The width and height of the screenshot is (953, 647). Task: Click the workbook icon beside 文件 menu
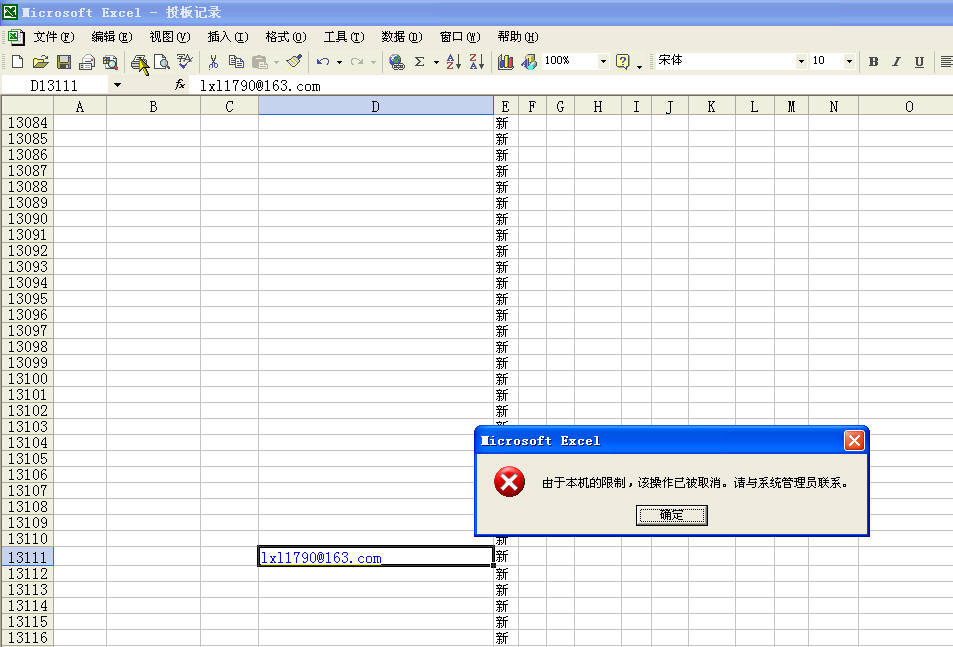[x=16, y=37]
